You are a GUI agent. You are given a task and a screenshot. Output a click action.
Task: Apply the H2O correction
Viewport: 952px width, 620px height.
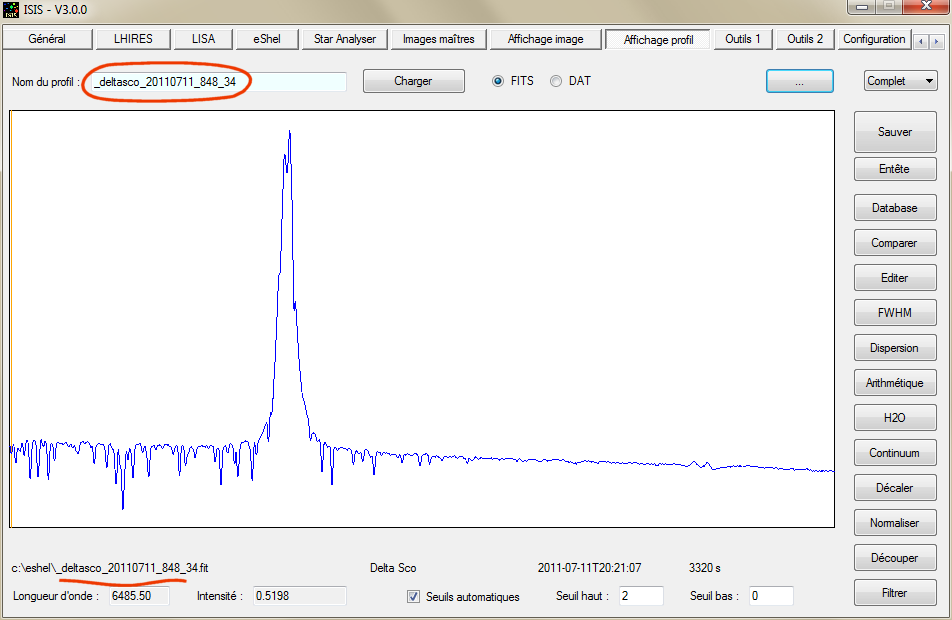point(894,417)
